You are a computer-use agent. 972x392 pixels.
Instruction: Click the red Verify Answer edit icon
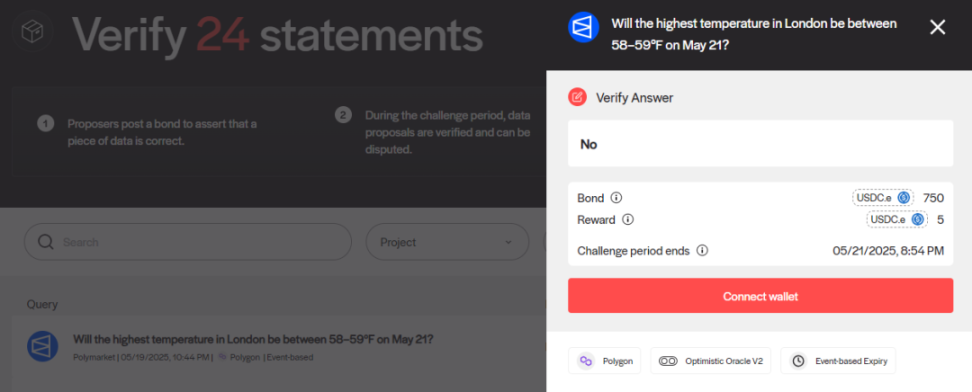coord(577,97)
